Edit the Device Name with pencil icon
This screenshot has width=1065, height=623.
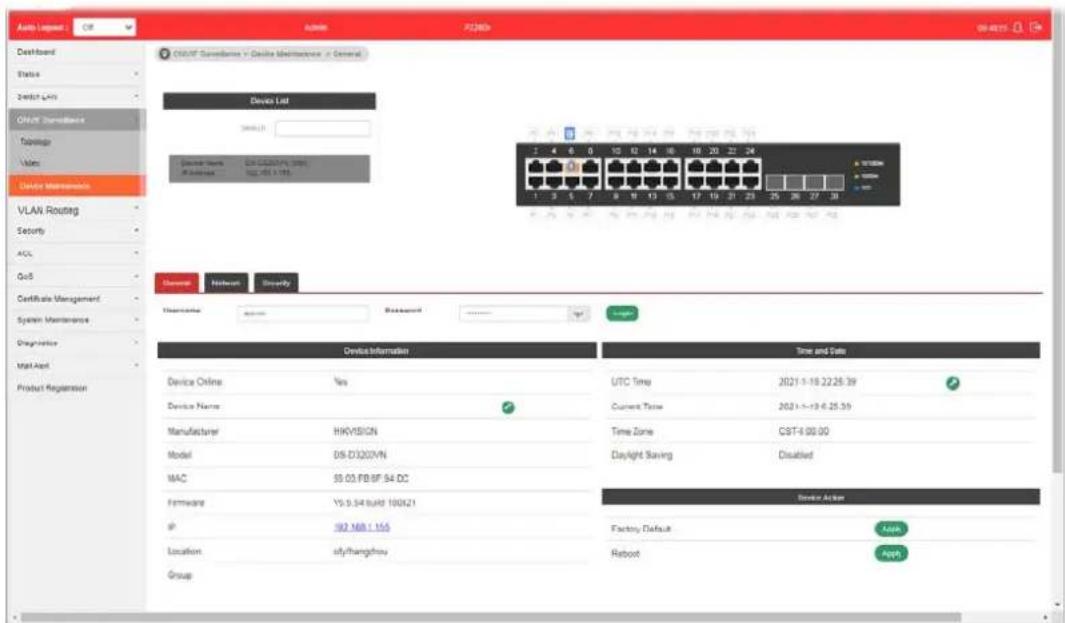coord(508,407)
